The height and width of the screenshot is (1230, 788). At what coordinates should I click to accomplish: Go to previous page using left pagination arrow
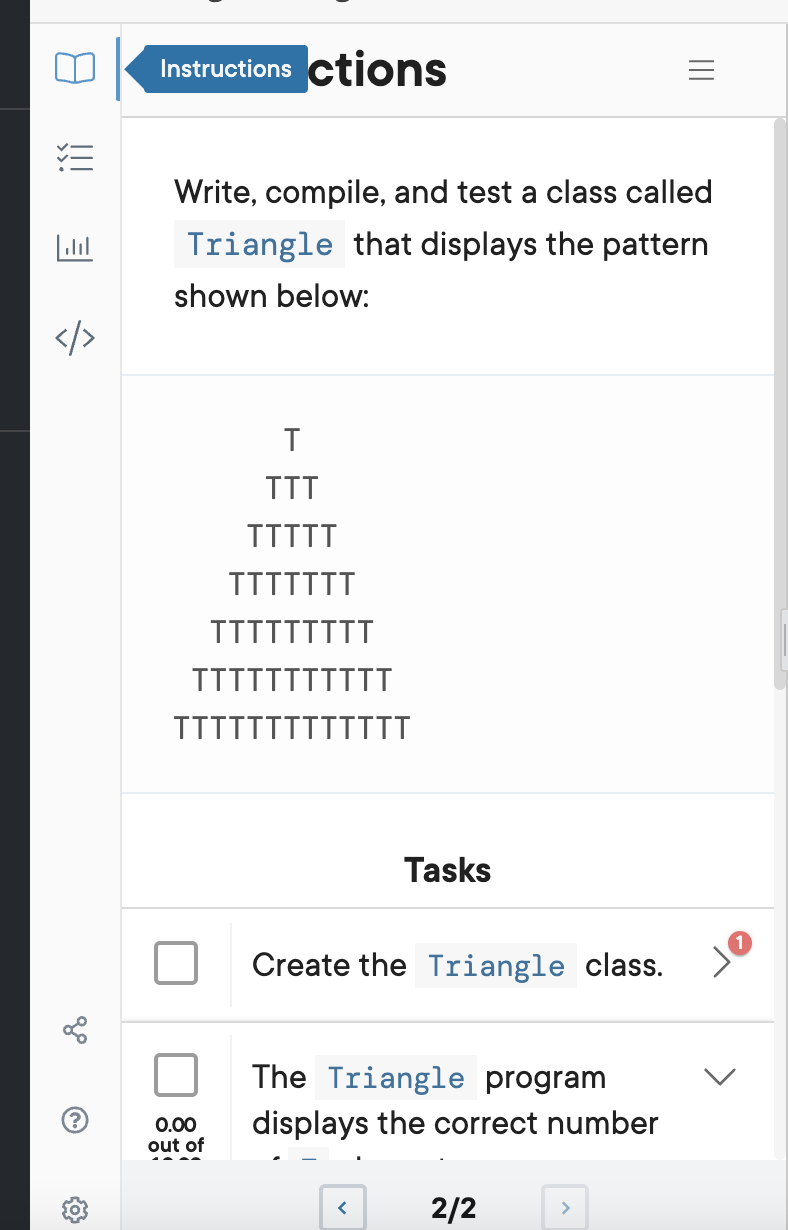pos(342,1207)
